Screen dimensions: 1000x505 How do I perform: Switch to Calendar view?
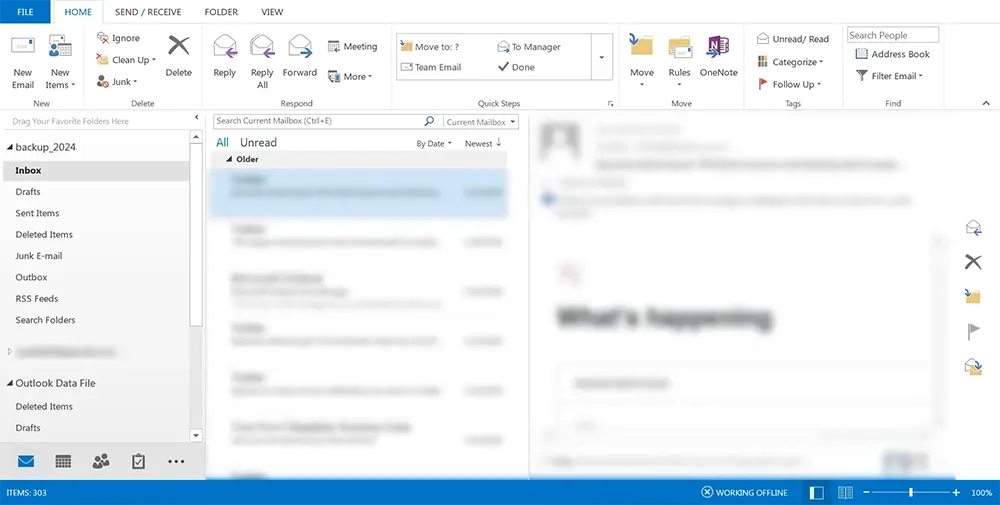point(63,461)
